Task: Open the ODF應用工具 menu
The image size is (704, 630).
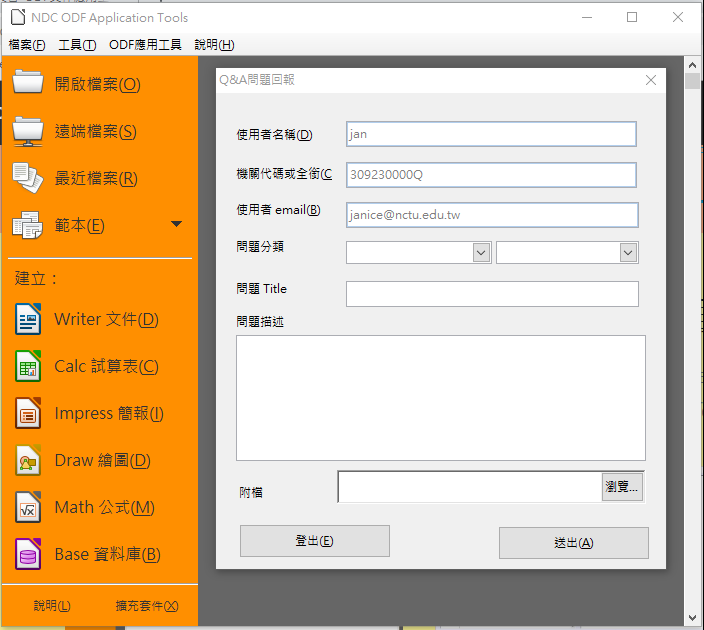Action: tap(145, 45)
